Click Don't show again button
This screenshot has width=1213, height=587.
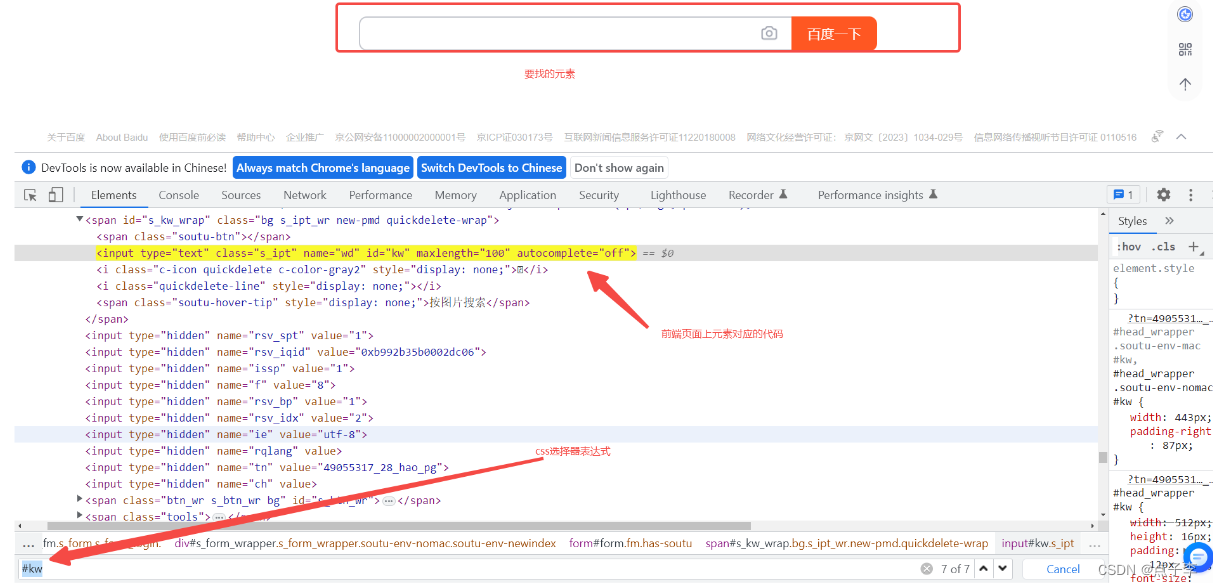(x=619, y=168)
